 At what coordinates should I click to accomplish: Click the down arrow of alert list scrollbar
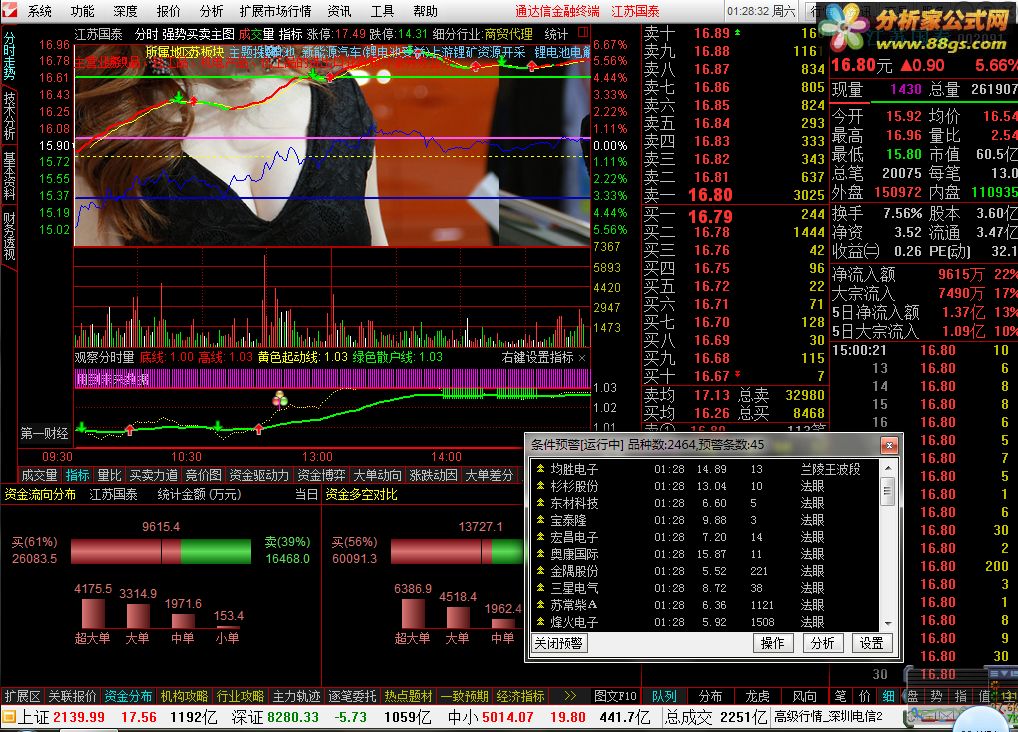[888, 624]
